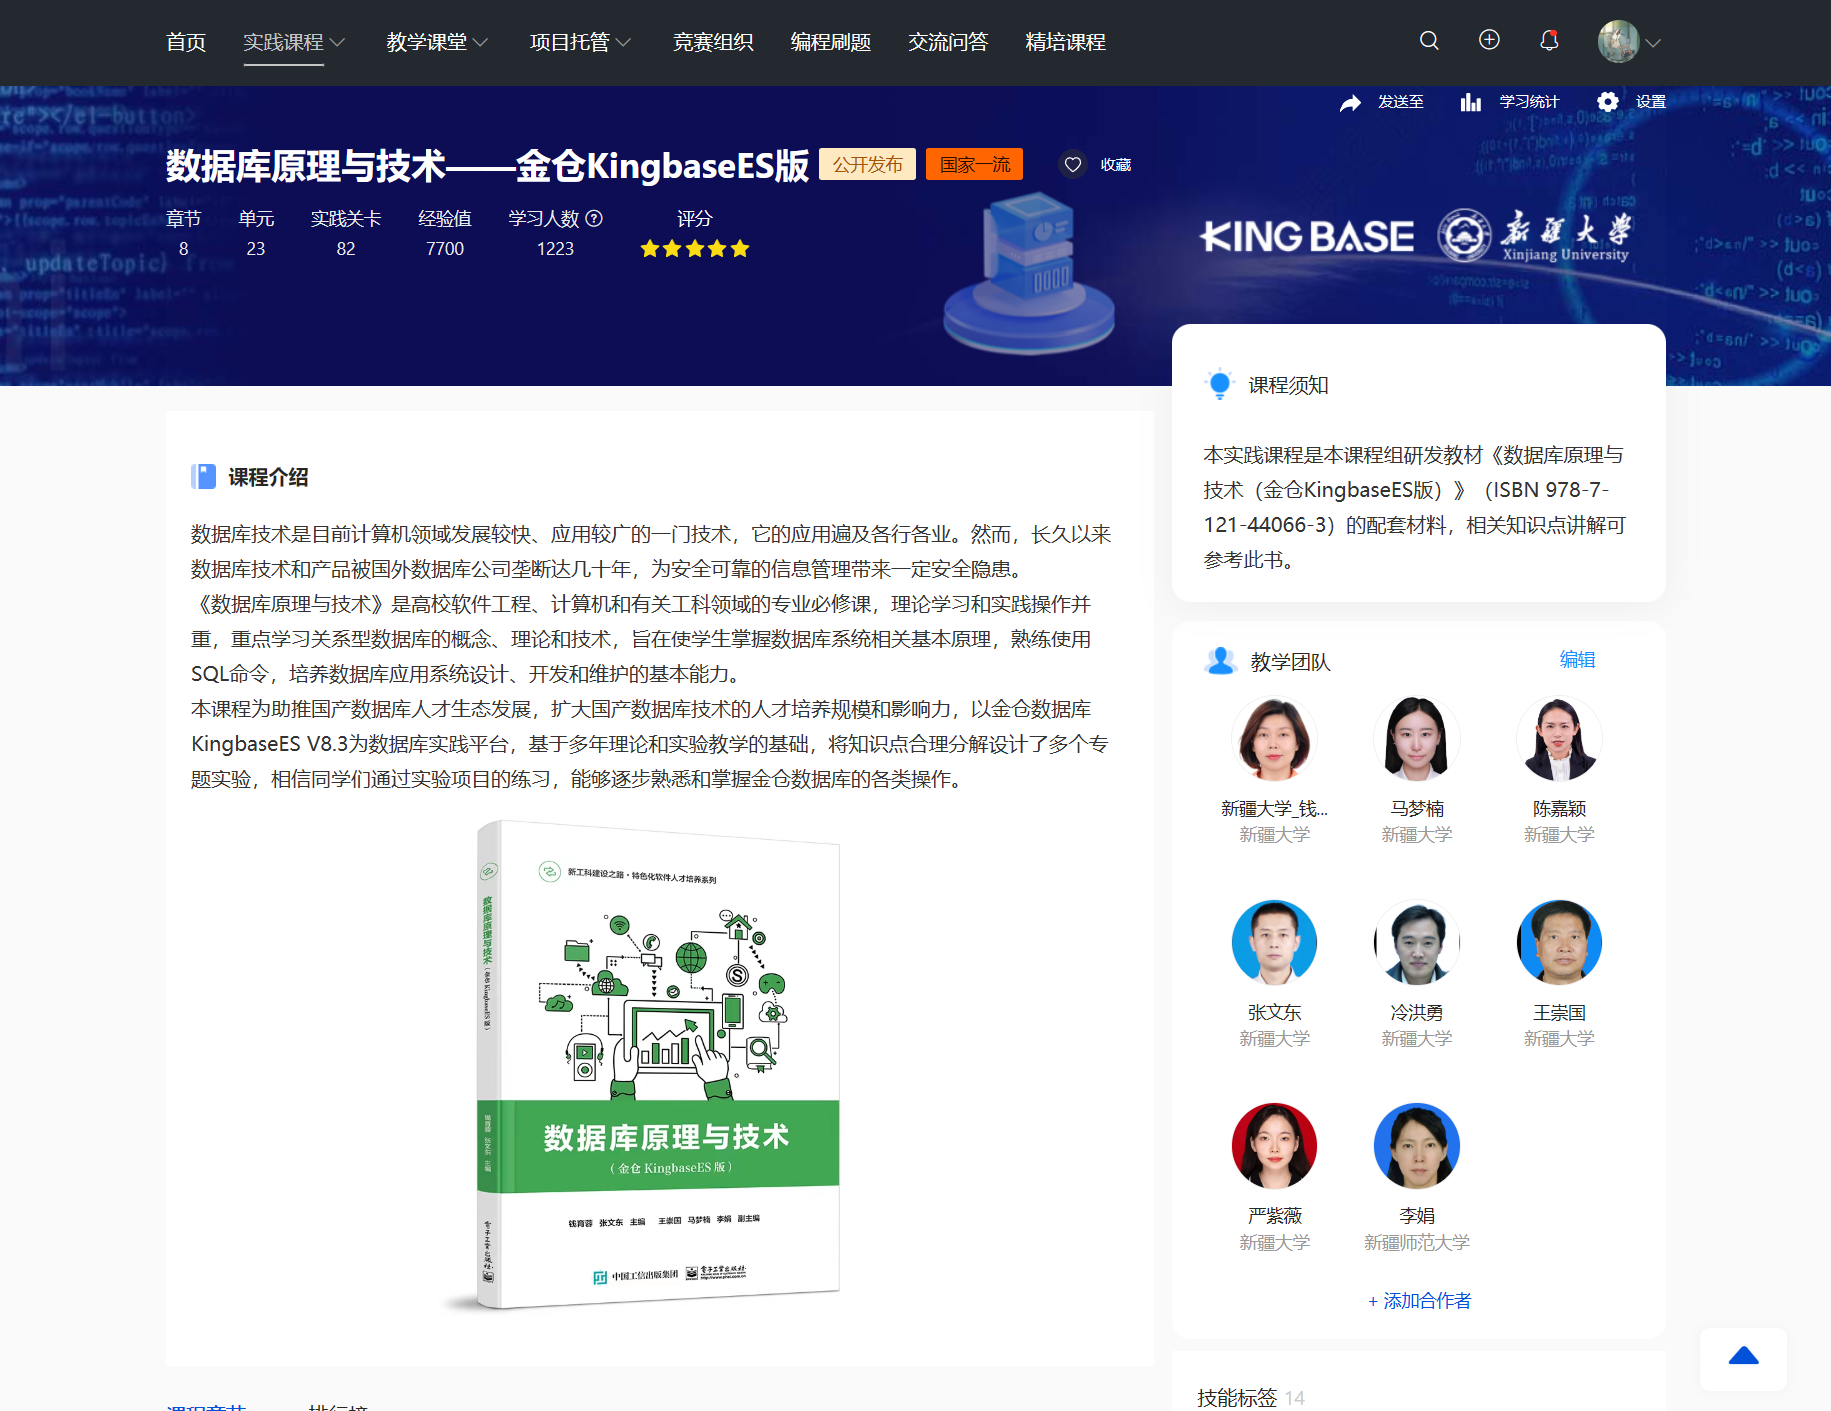Image resolution: width=1831 pixels, height=1411 pixels.
Task: Open 冷洪勇's avatar photo
Action: coord(1417,943)
